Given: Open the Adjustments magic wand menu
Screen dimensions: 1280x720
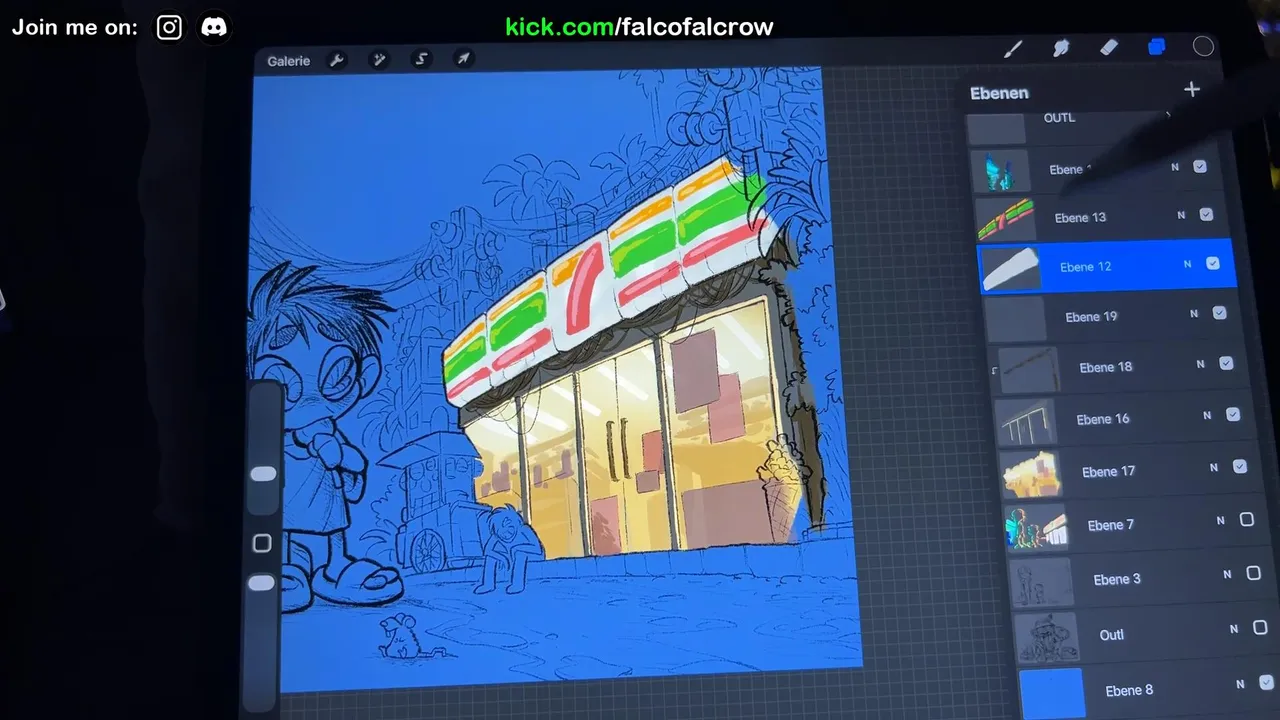Looking at the screenshot, I should tap(379, 60).
